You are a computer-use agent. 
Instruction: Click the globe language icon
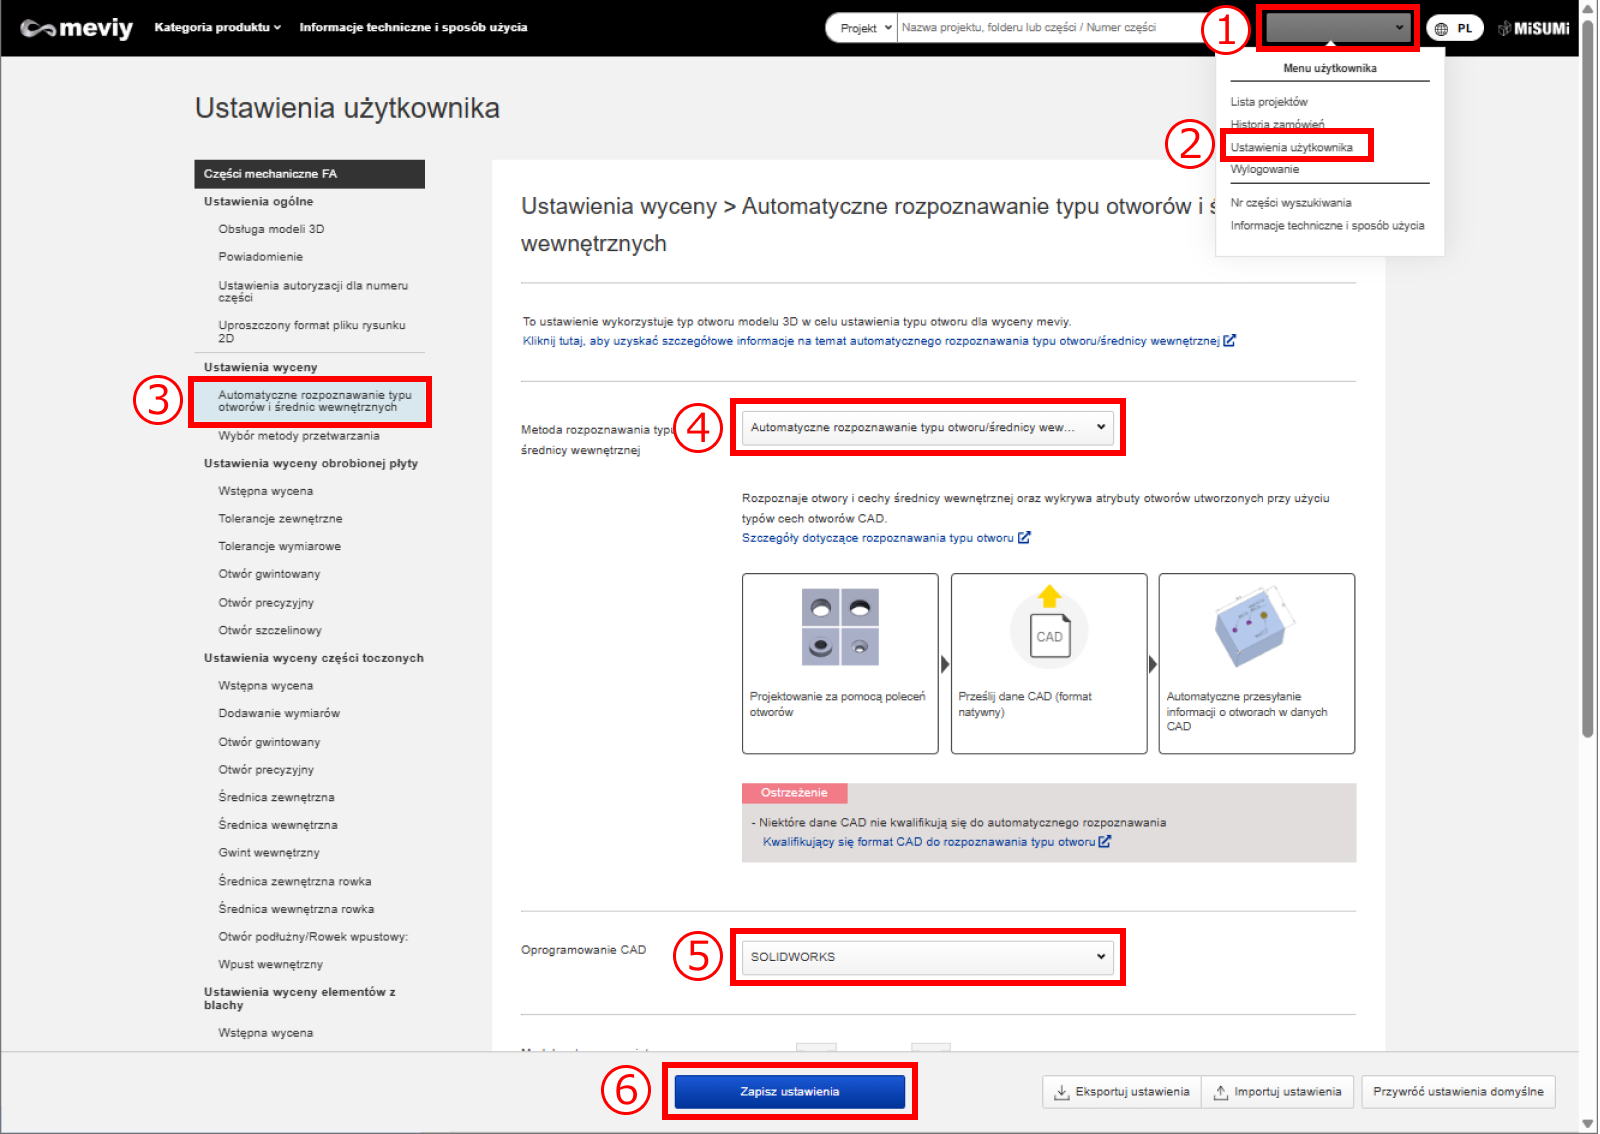coord(1441,29)
